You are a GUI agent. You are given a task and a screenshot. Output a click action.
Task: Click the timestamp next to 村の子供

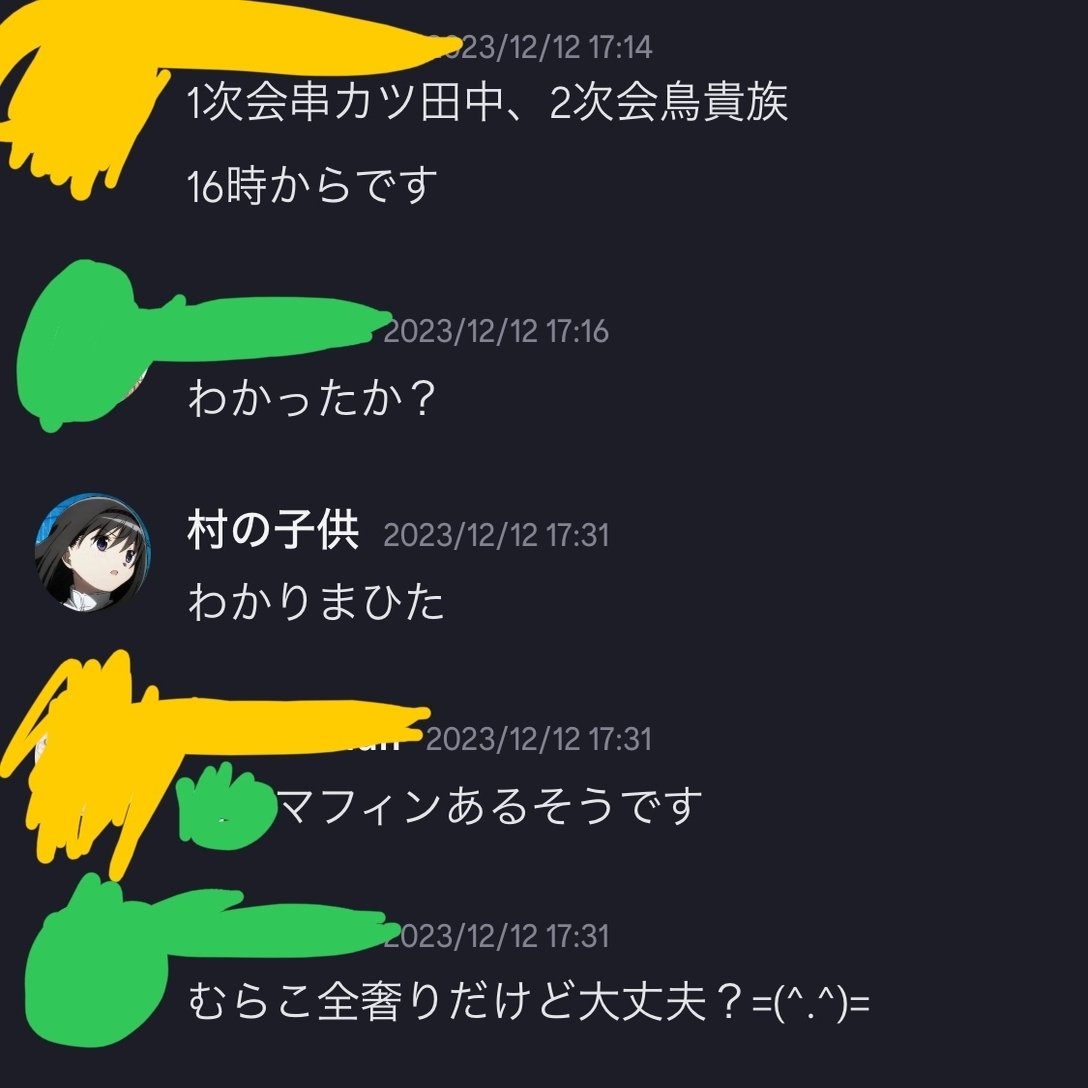pyautogui.click(x=496, y=535)
